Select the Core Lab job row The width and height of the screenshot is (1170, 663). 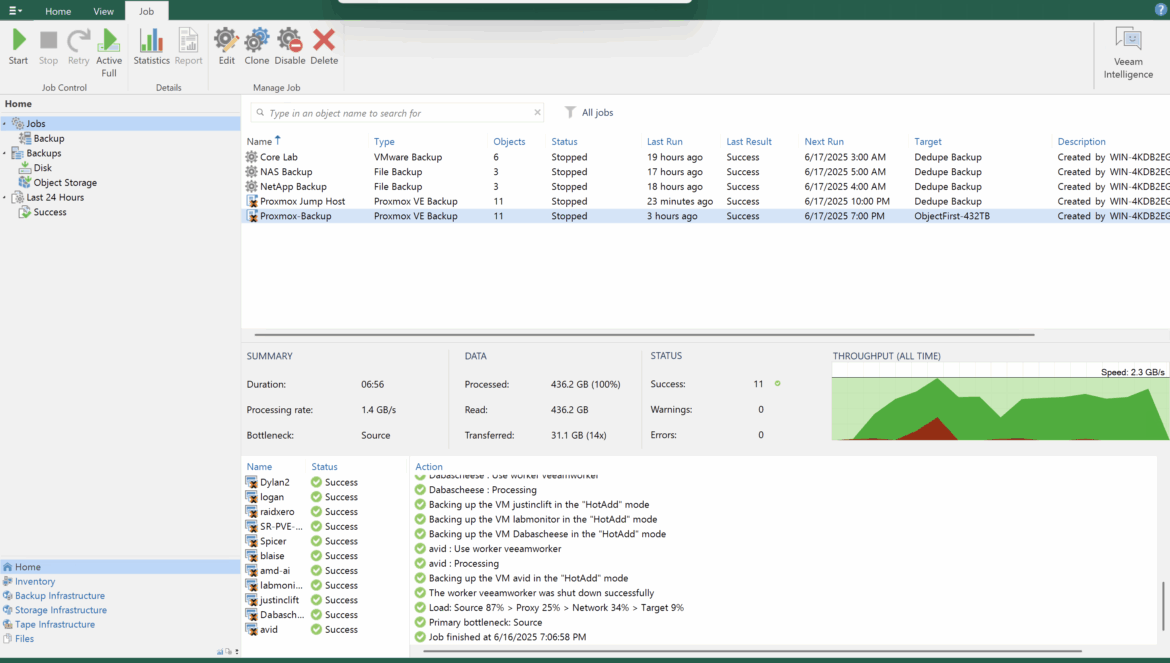coord(705,157)
